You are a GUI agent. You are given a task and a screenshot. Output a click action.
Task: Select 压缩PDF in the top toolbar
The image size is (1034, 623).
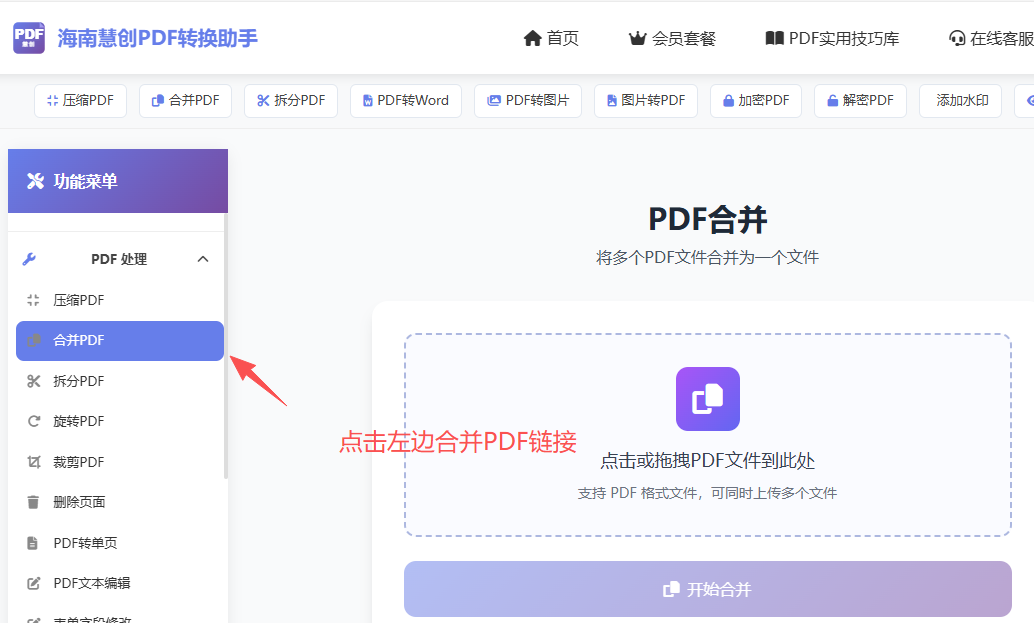point(80,100)
